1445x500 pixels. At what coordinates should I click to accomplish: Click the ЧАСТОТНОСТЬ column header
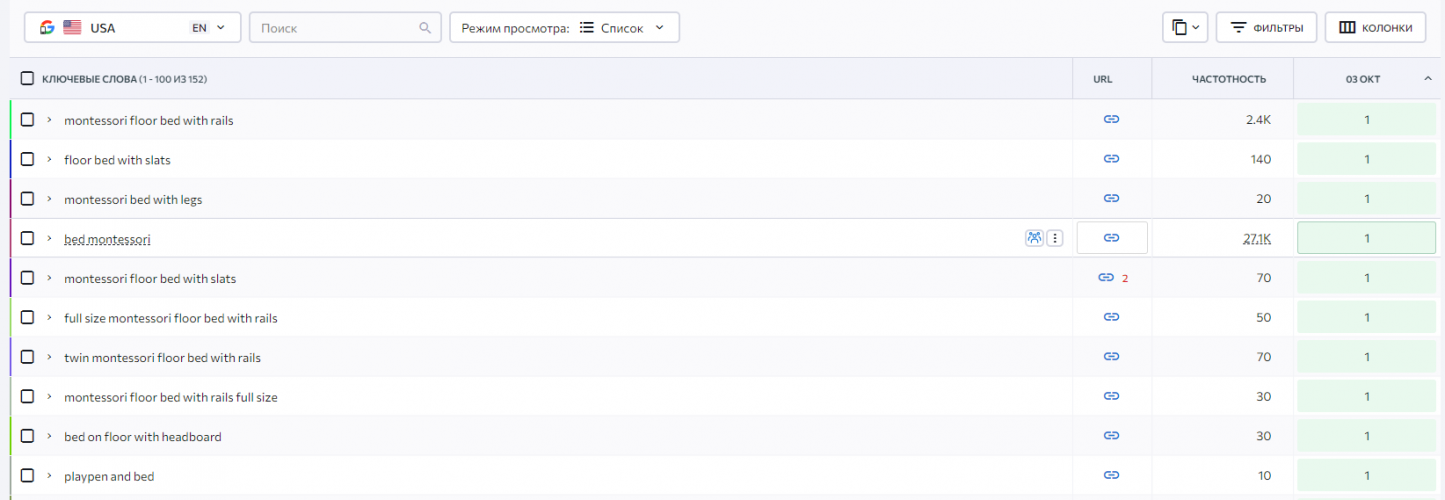pyautogui.click(x=1229, y=79)
